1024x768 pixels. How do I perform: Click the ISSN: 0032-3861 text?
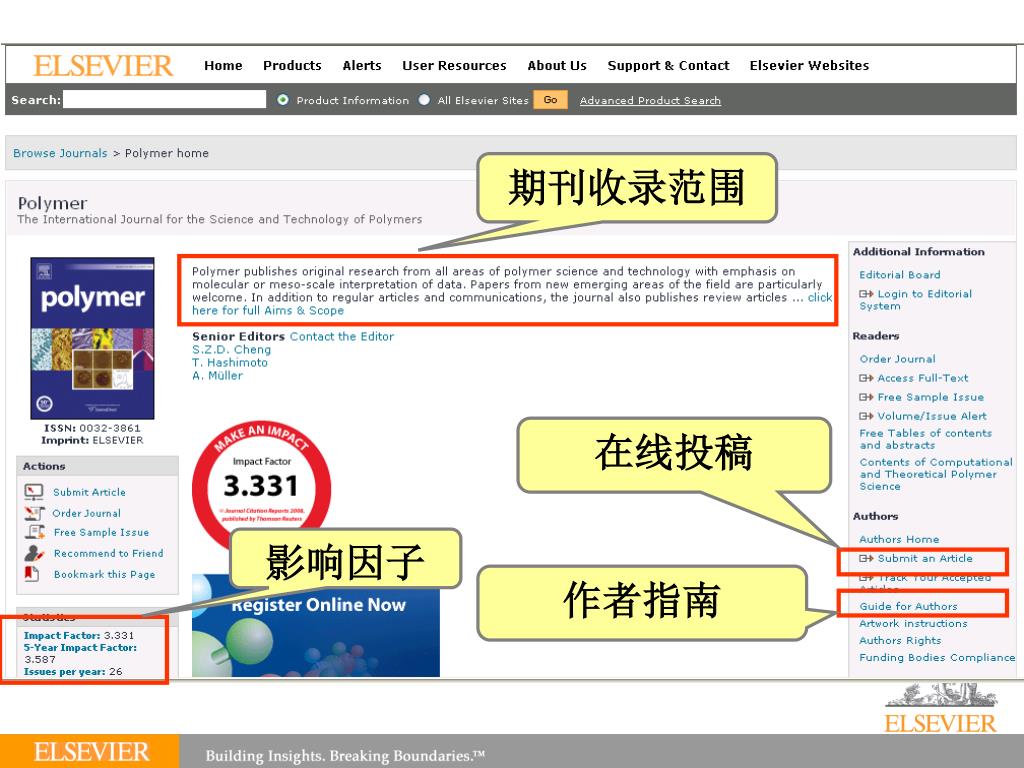click(92, 428)
